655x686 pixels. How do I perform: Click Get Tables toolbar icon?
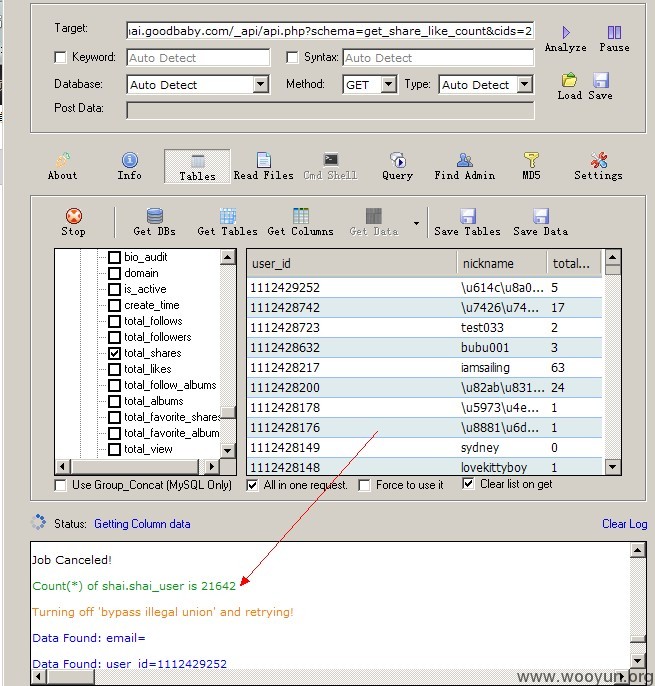click(x=228, y=216)
